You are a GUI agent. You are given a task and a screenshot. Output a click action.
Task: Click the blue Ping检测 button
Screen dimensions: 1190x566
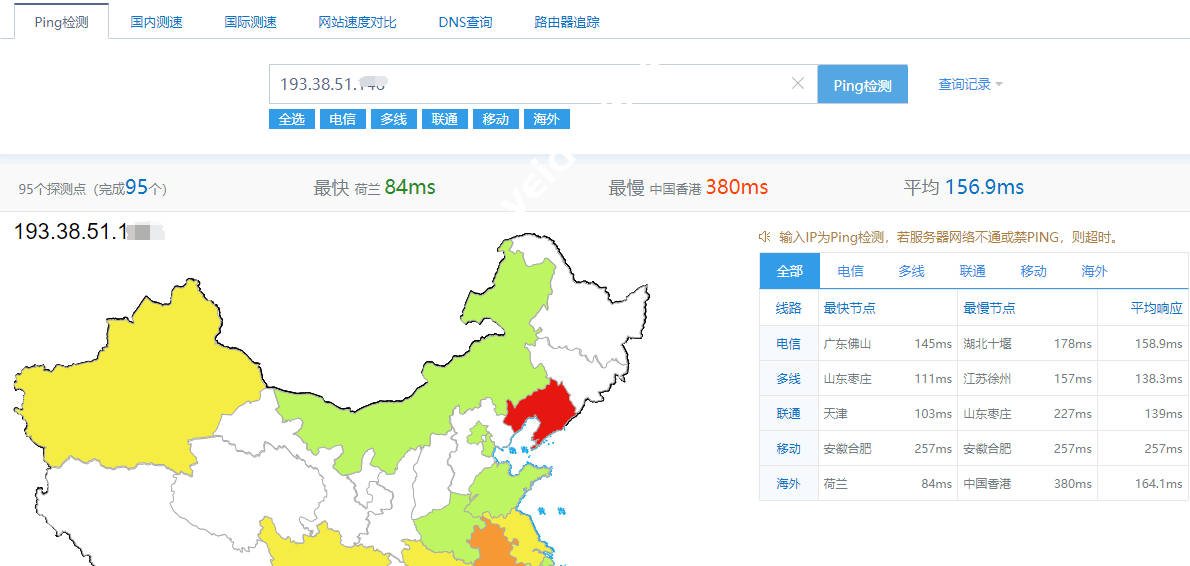click(x=862, y=84)
